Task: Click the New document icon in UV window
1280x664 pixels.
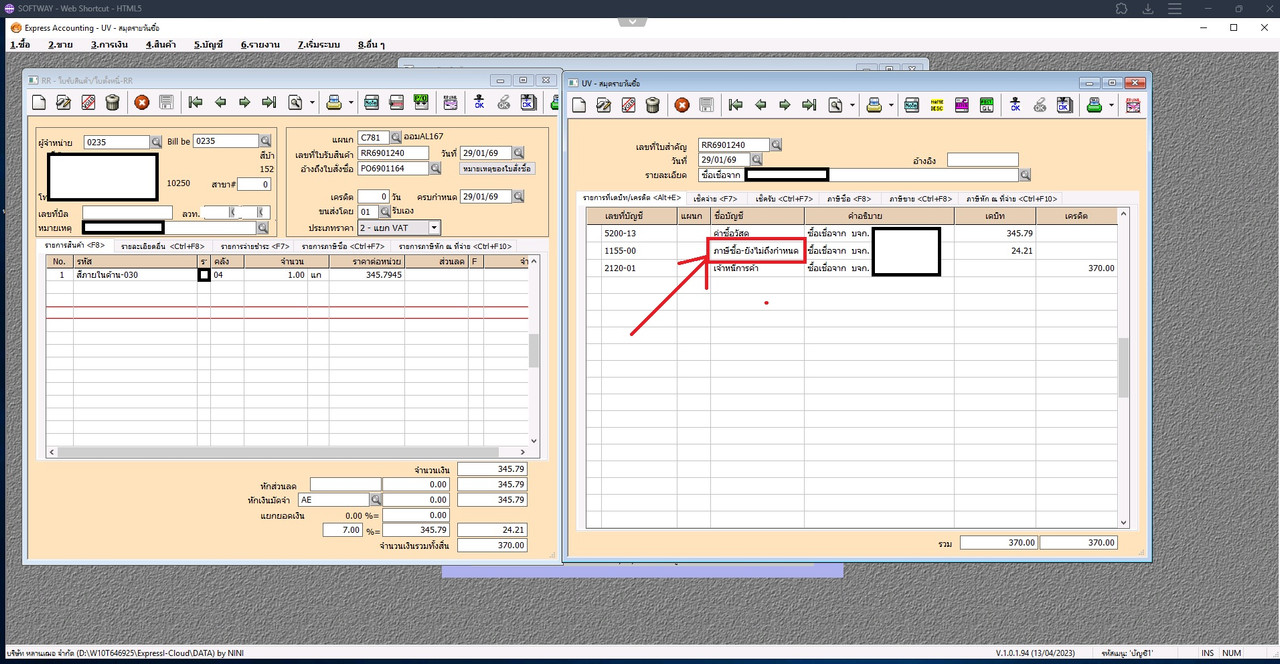Action: pyautogui.click(x=580, y=105)
